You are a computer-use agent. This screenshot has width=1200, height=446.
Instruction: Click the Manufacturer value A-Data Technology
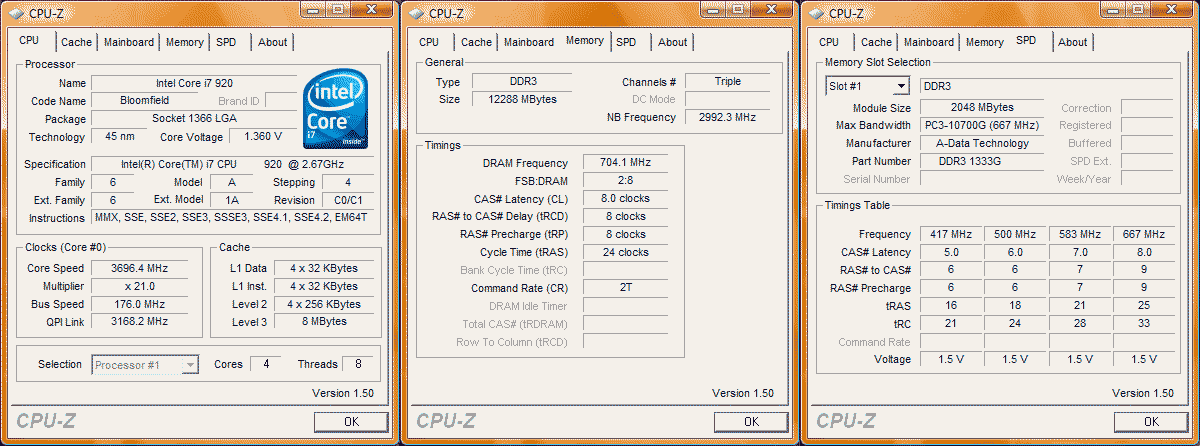pos(982,144)
